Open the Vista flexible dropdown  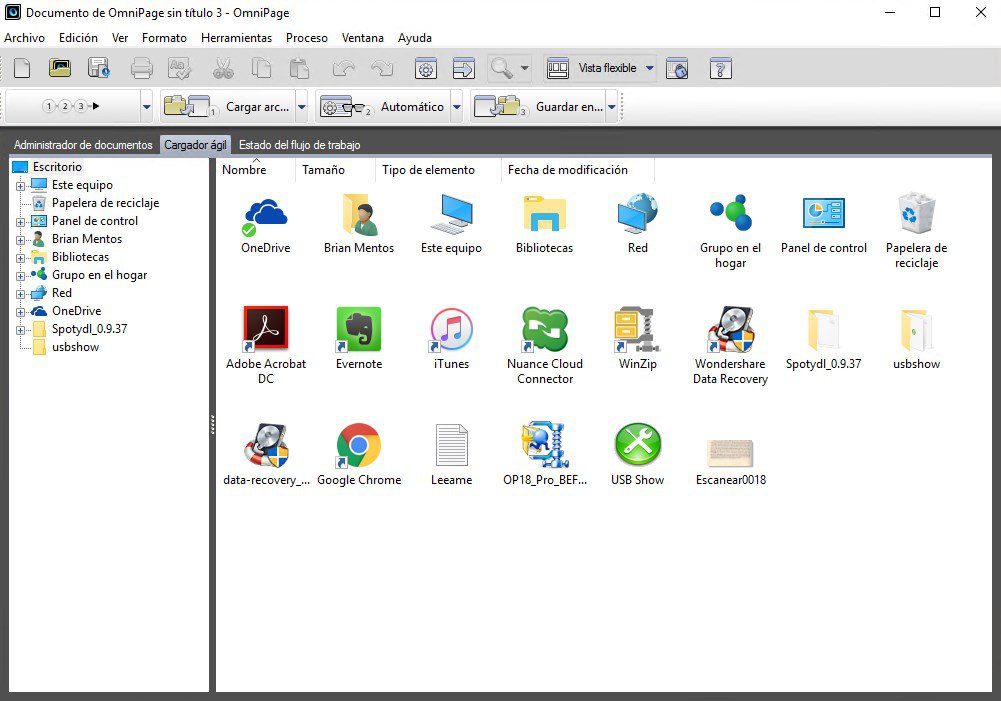[648, 68]
